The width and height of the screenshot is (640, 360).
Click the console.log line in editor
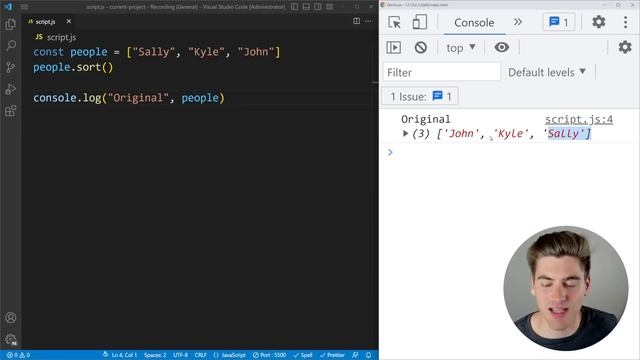click(129, 98)
